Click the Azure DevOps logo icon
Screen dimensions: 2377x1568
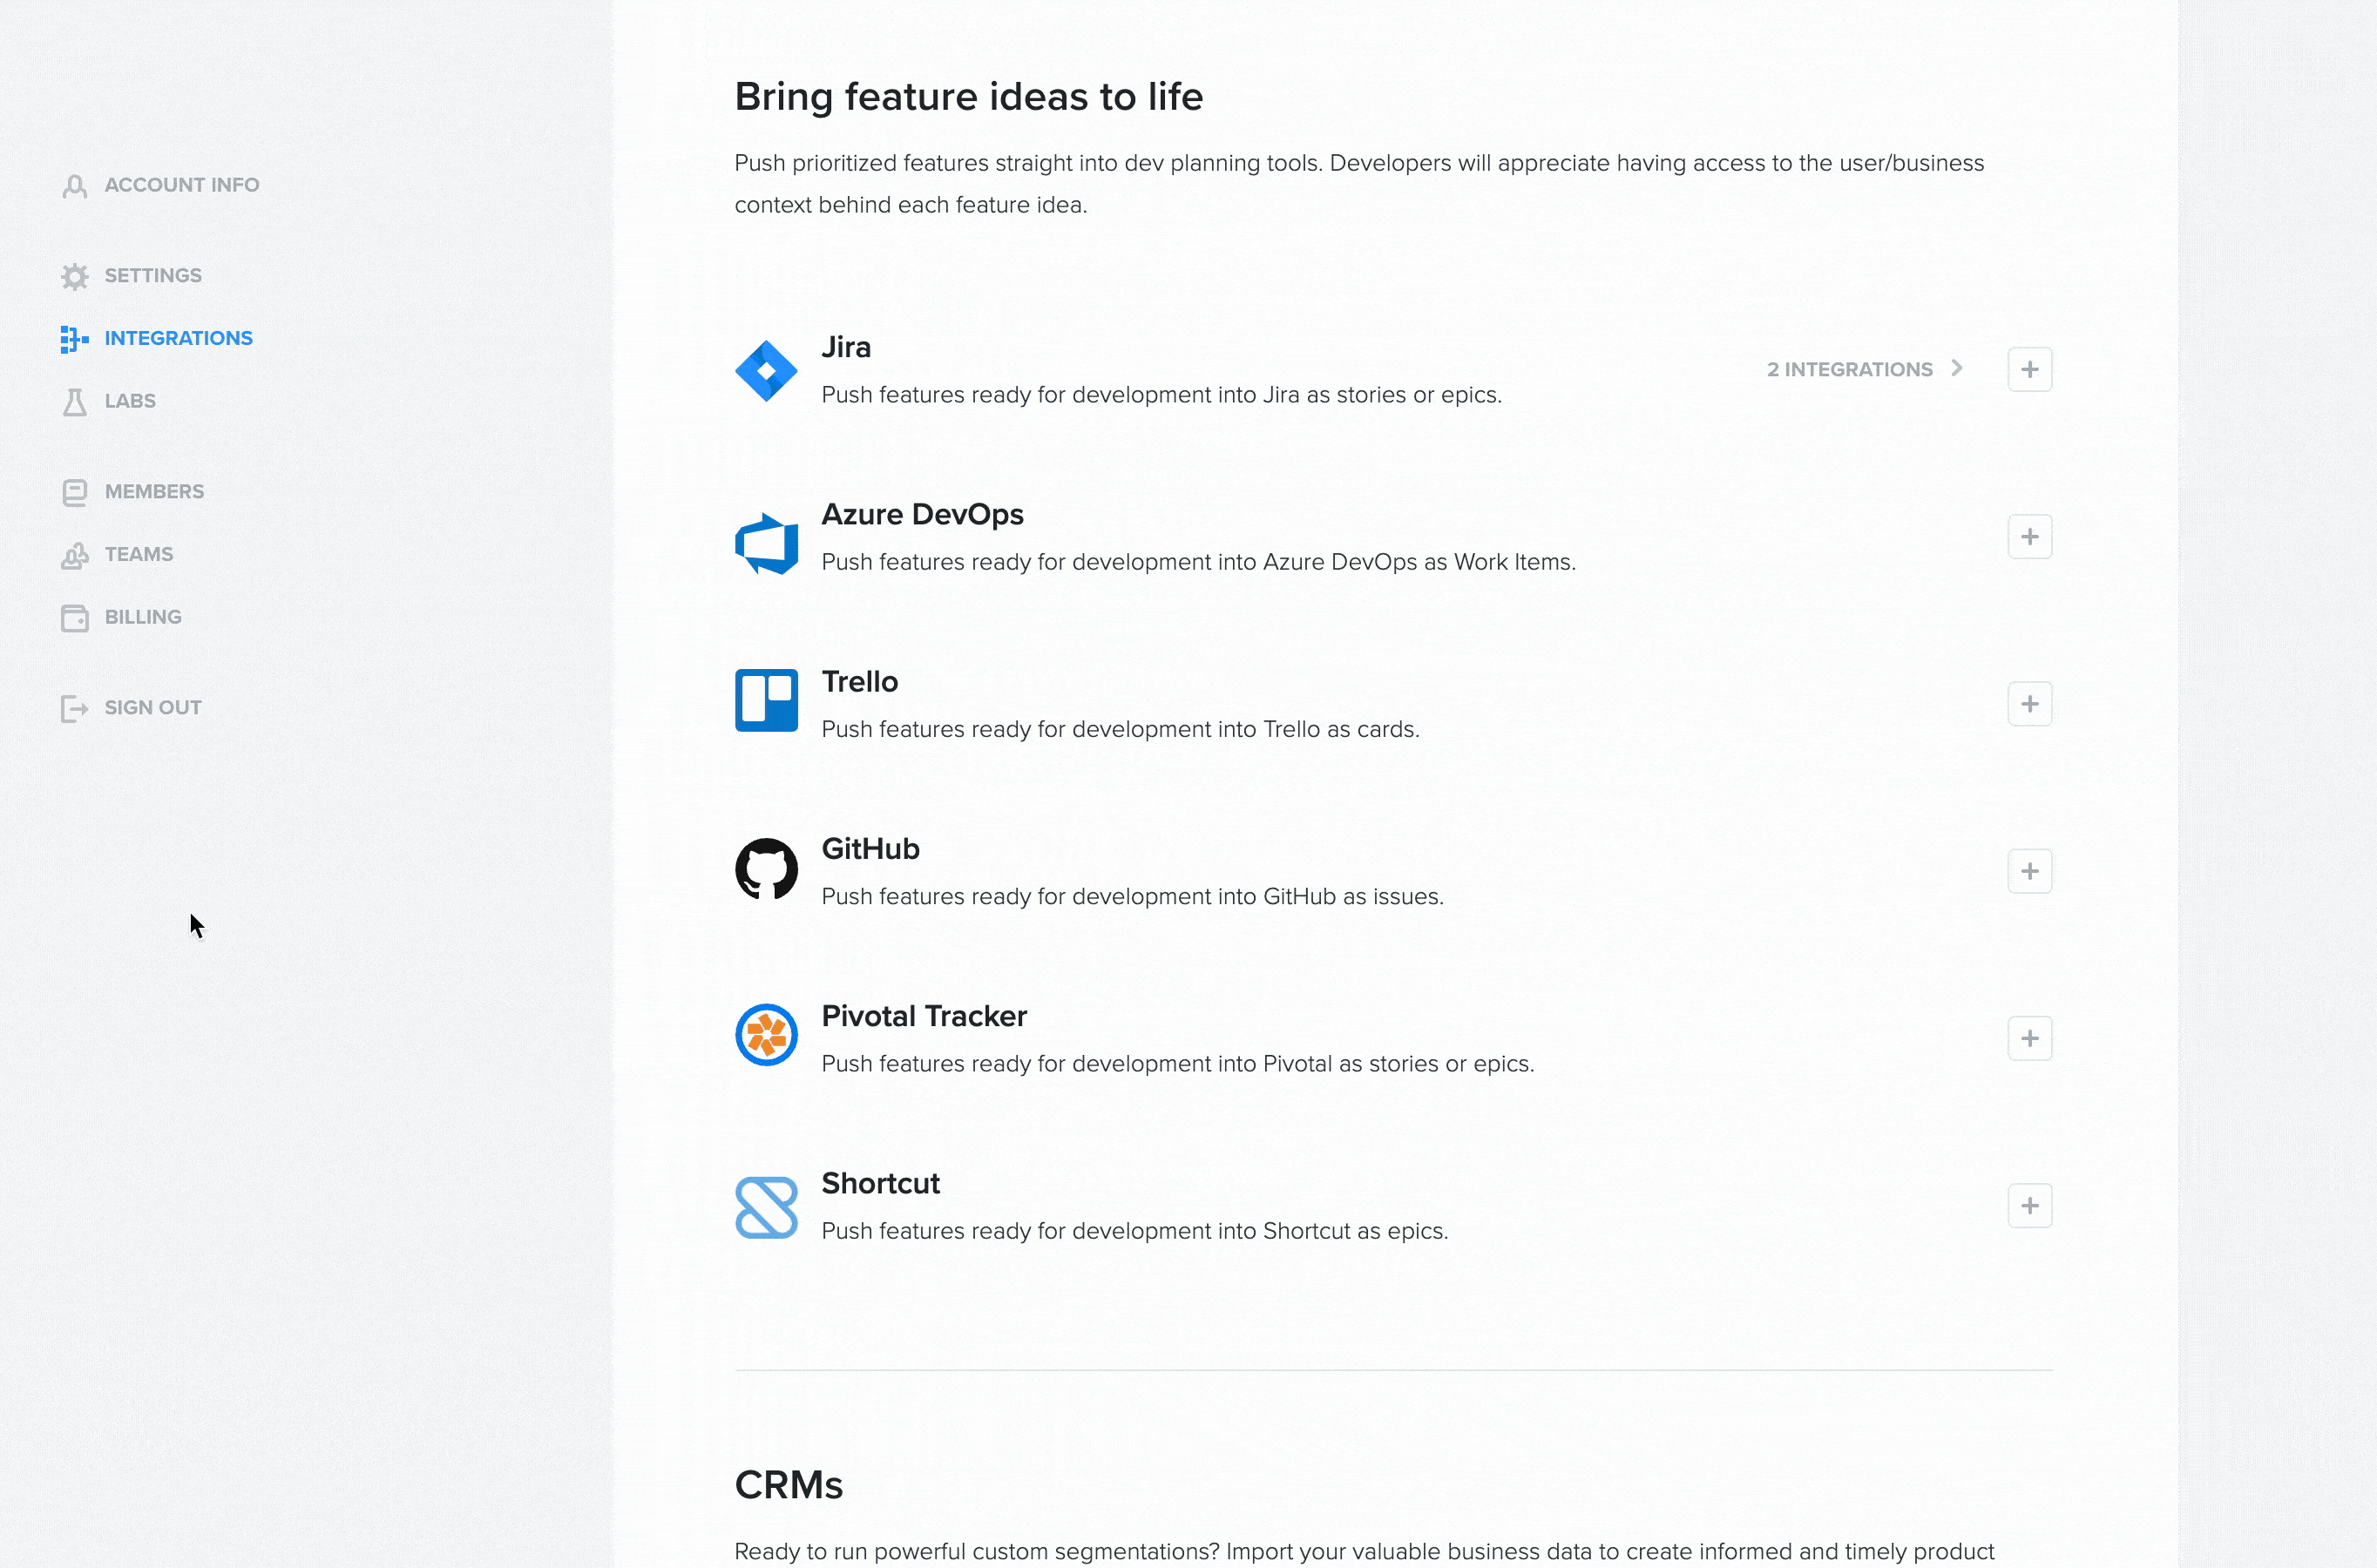765,541
